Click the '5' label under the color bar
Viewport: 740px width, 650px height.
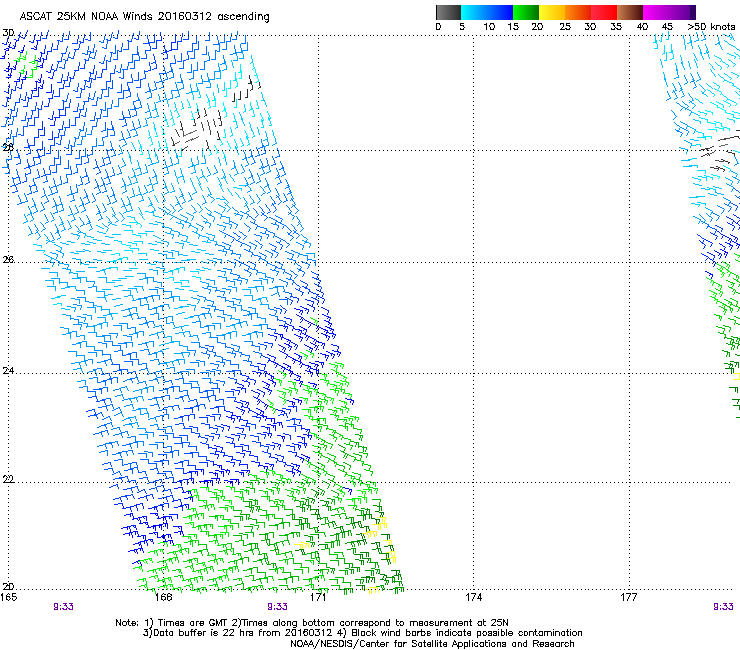462,27
